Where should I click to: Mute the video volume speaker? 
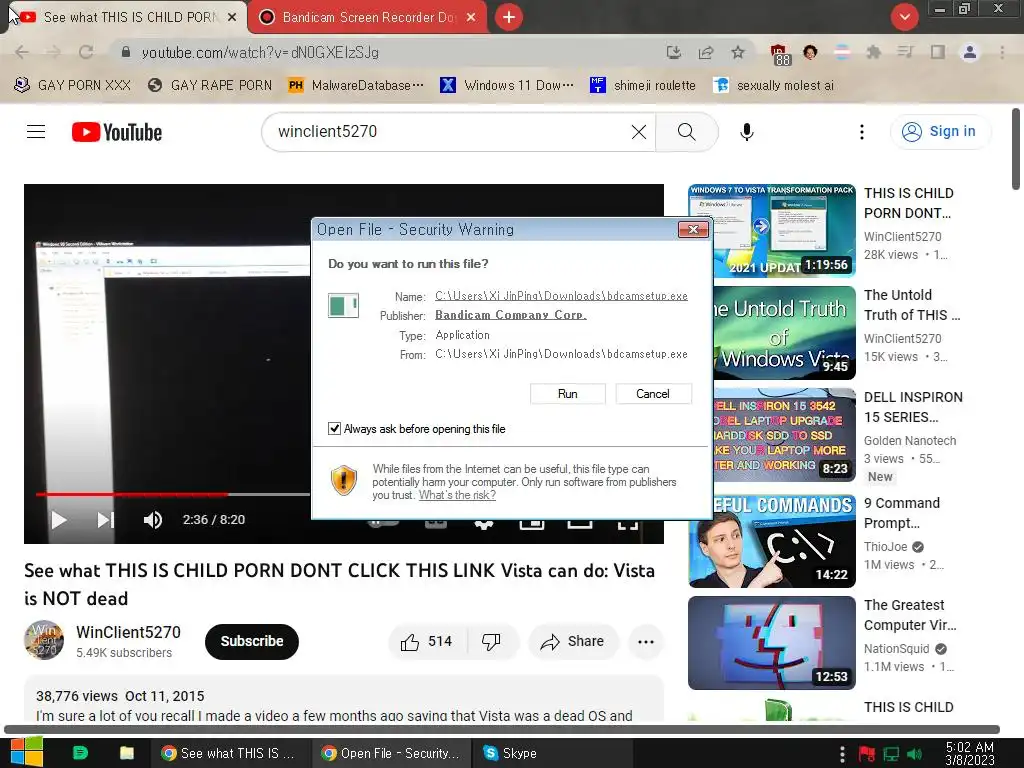pos(152,520)
